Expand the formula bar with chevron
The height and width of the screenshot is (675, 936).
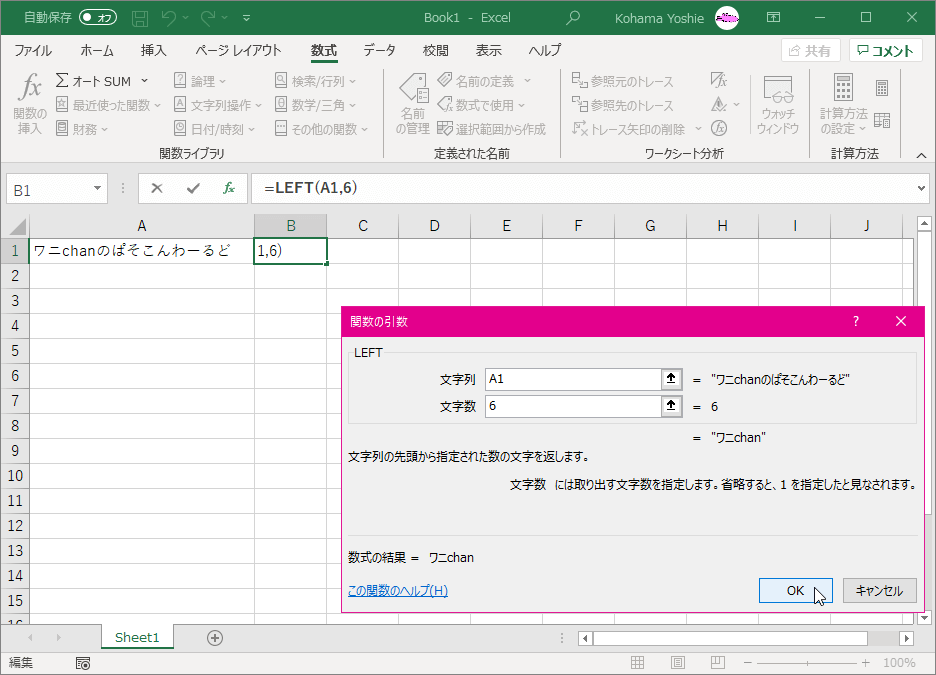click(x=921, y=188)
